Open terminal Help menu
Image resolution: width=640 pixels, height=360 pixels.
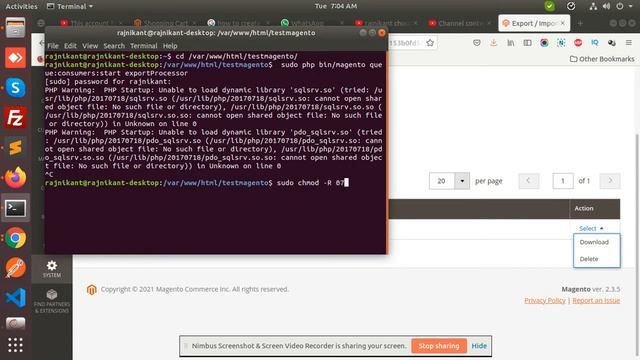[x=170, y=46]
